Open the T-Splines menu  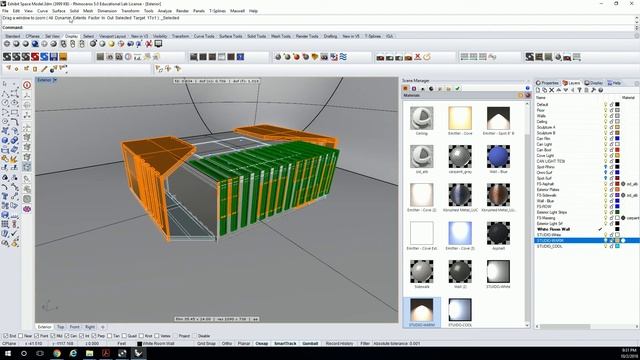coord(218,11)
